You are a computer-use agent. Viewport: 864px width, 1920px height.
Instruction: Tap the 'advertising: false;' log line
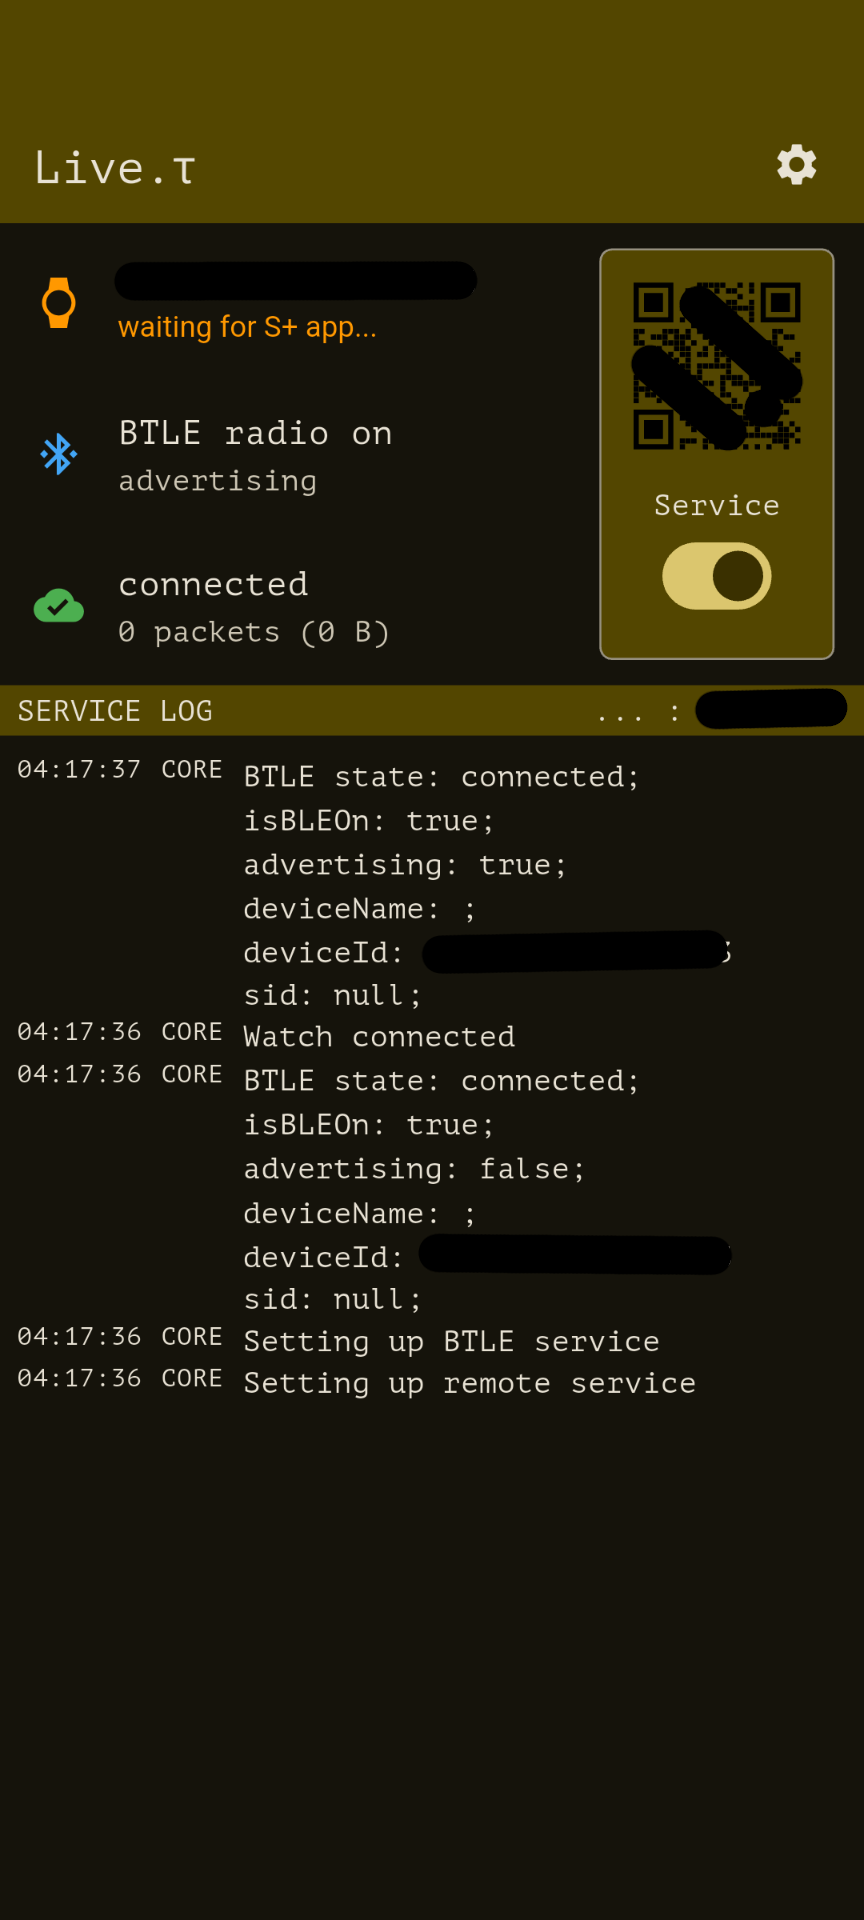414,1169
